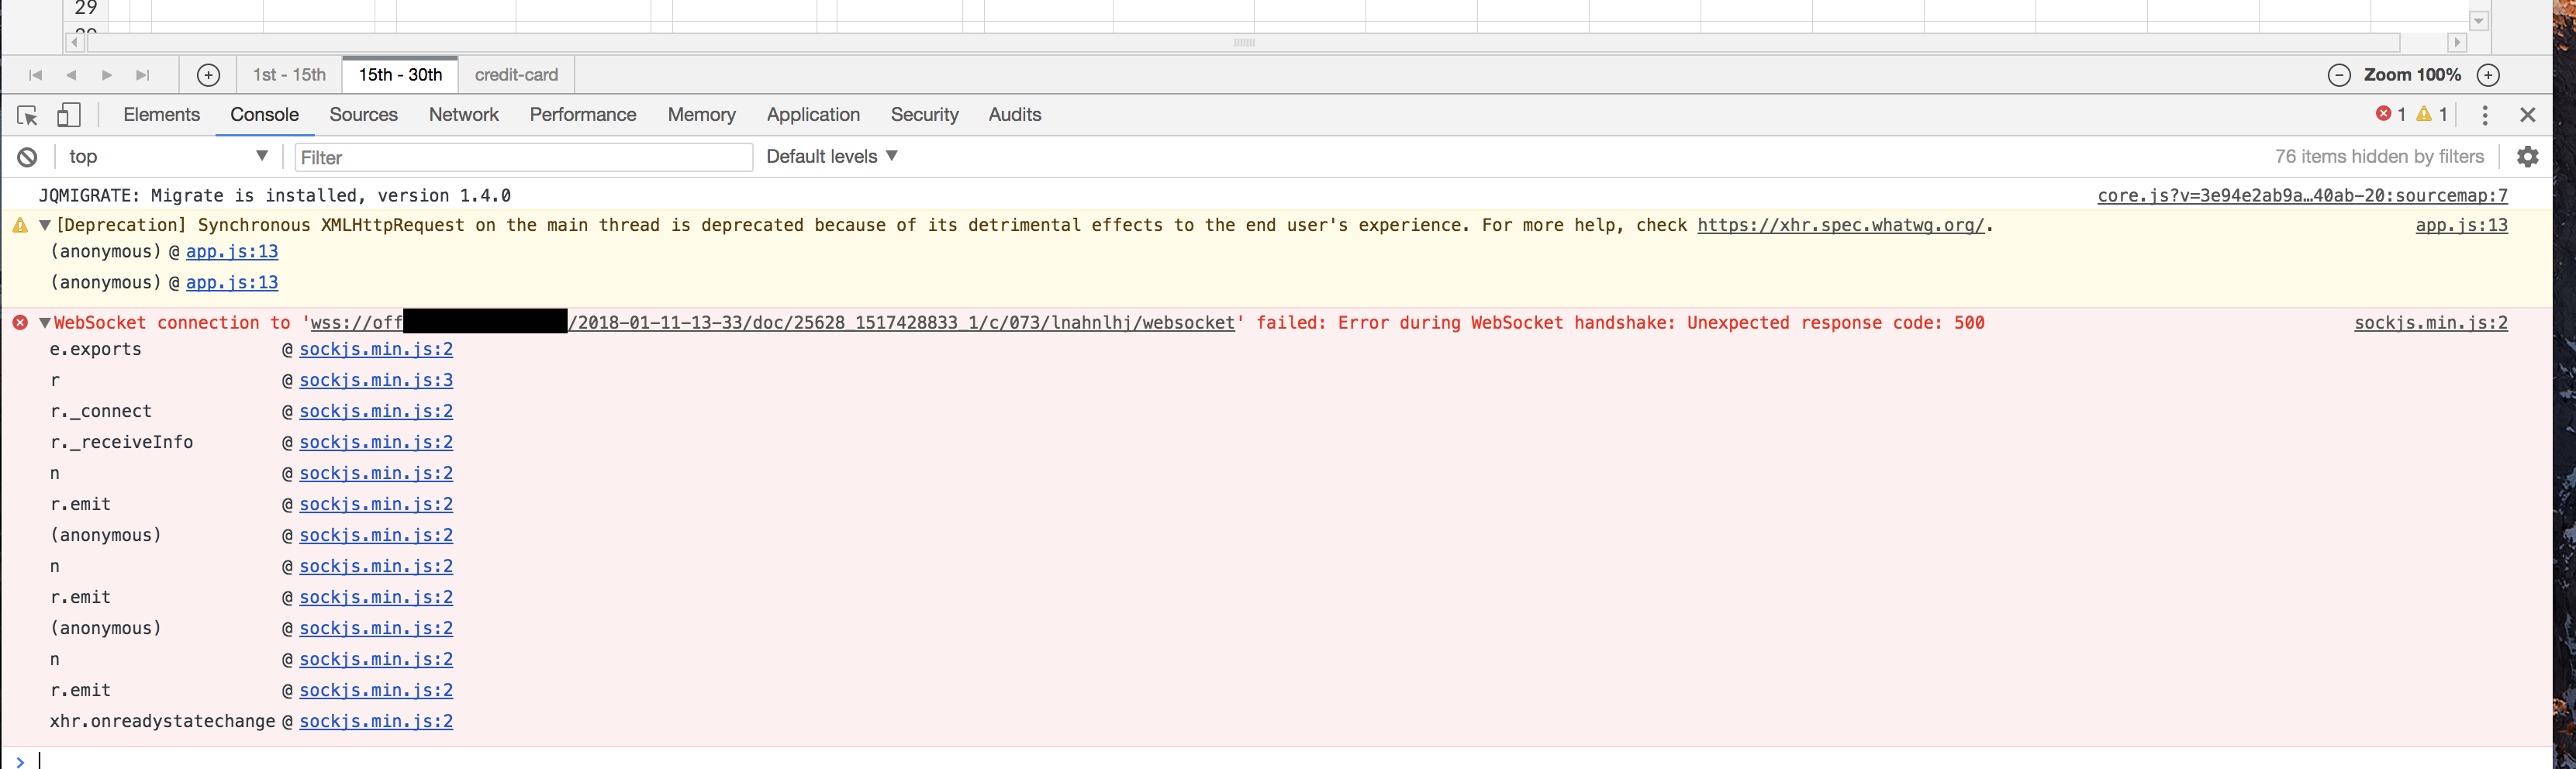Open the Performance tab
Image resolution: width=2576 pixels, height=769 pixels.
[x=583, y=115]
